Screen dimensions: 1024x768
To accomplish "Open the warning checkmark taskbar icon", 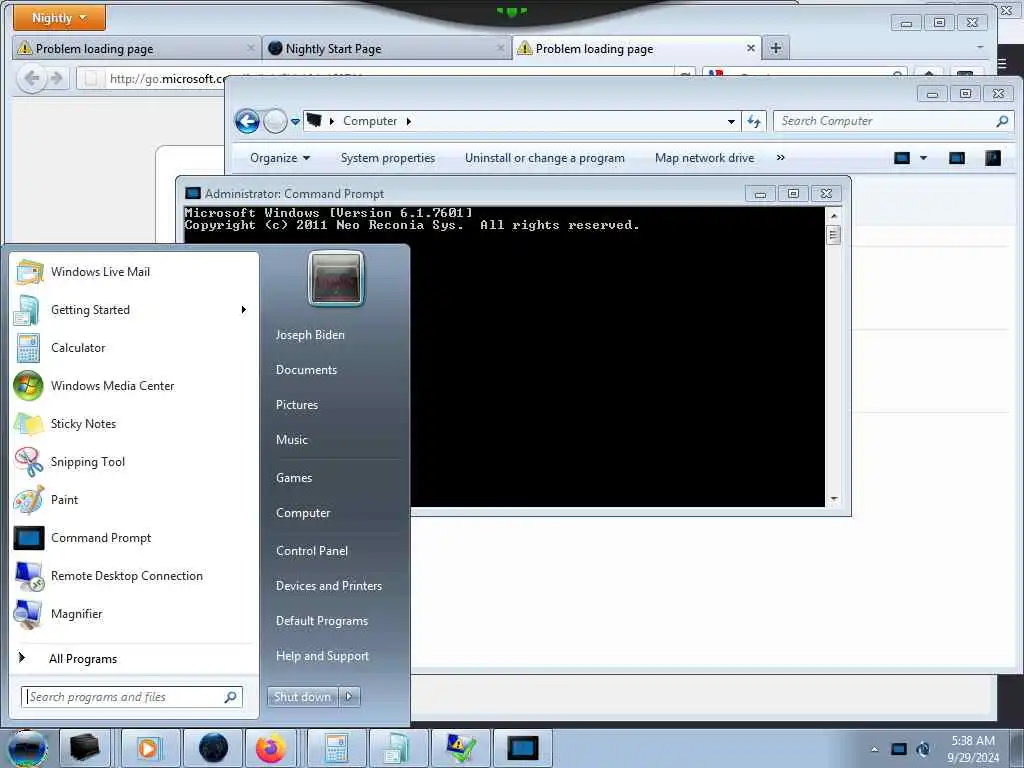I will [460, 748].
